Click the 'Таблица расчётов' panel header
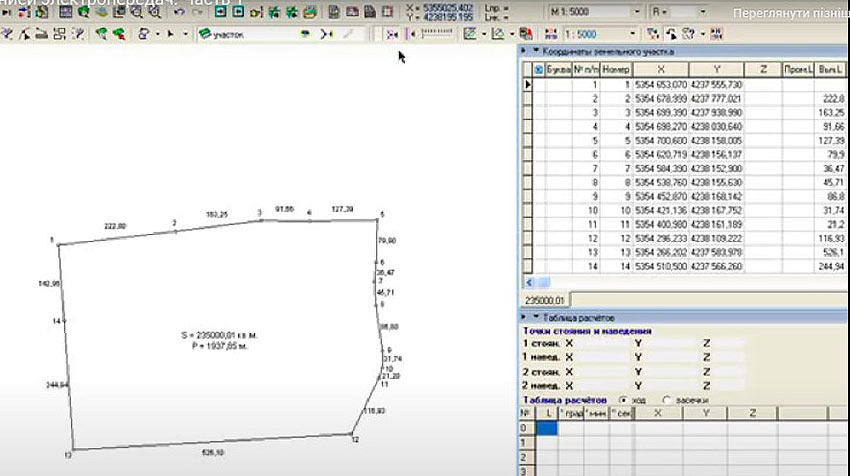The image size is (850, 476). point(578,317)
